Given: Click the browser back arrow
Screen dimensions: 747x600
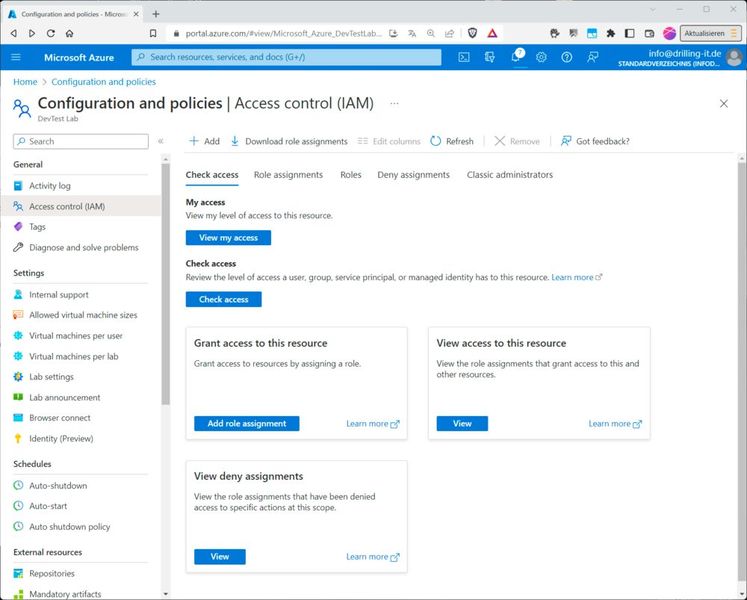Looking at the screenshot, I should tap(14, 33).
